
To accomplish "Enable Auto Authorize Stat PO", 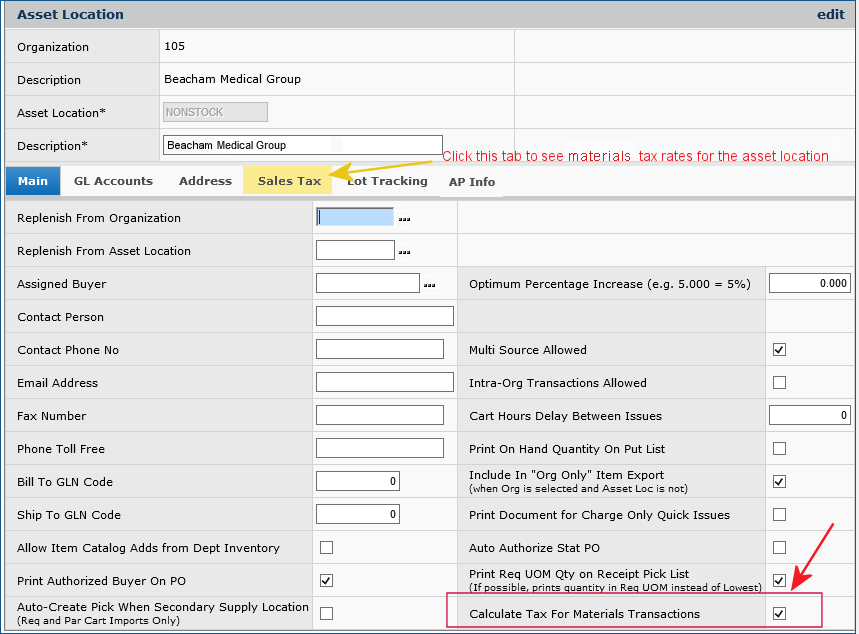I will pyautogui.click(x=779, y=547).
